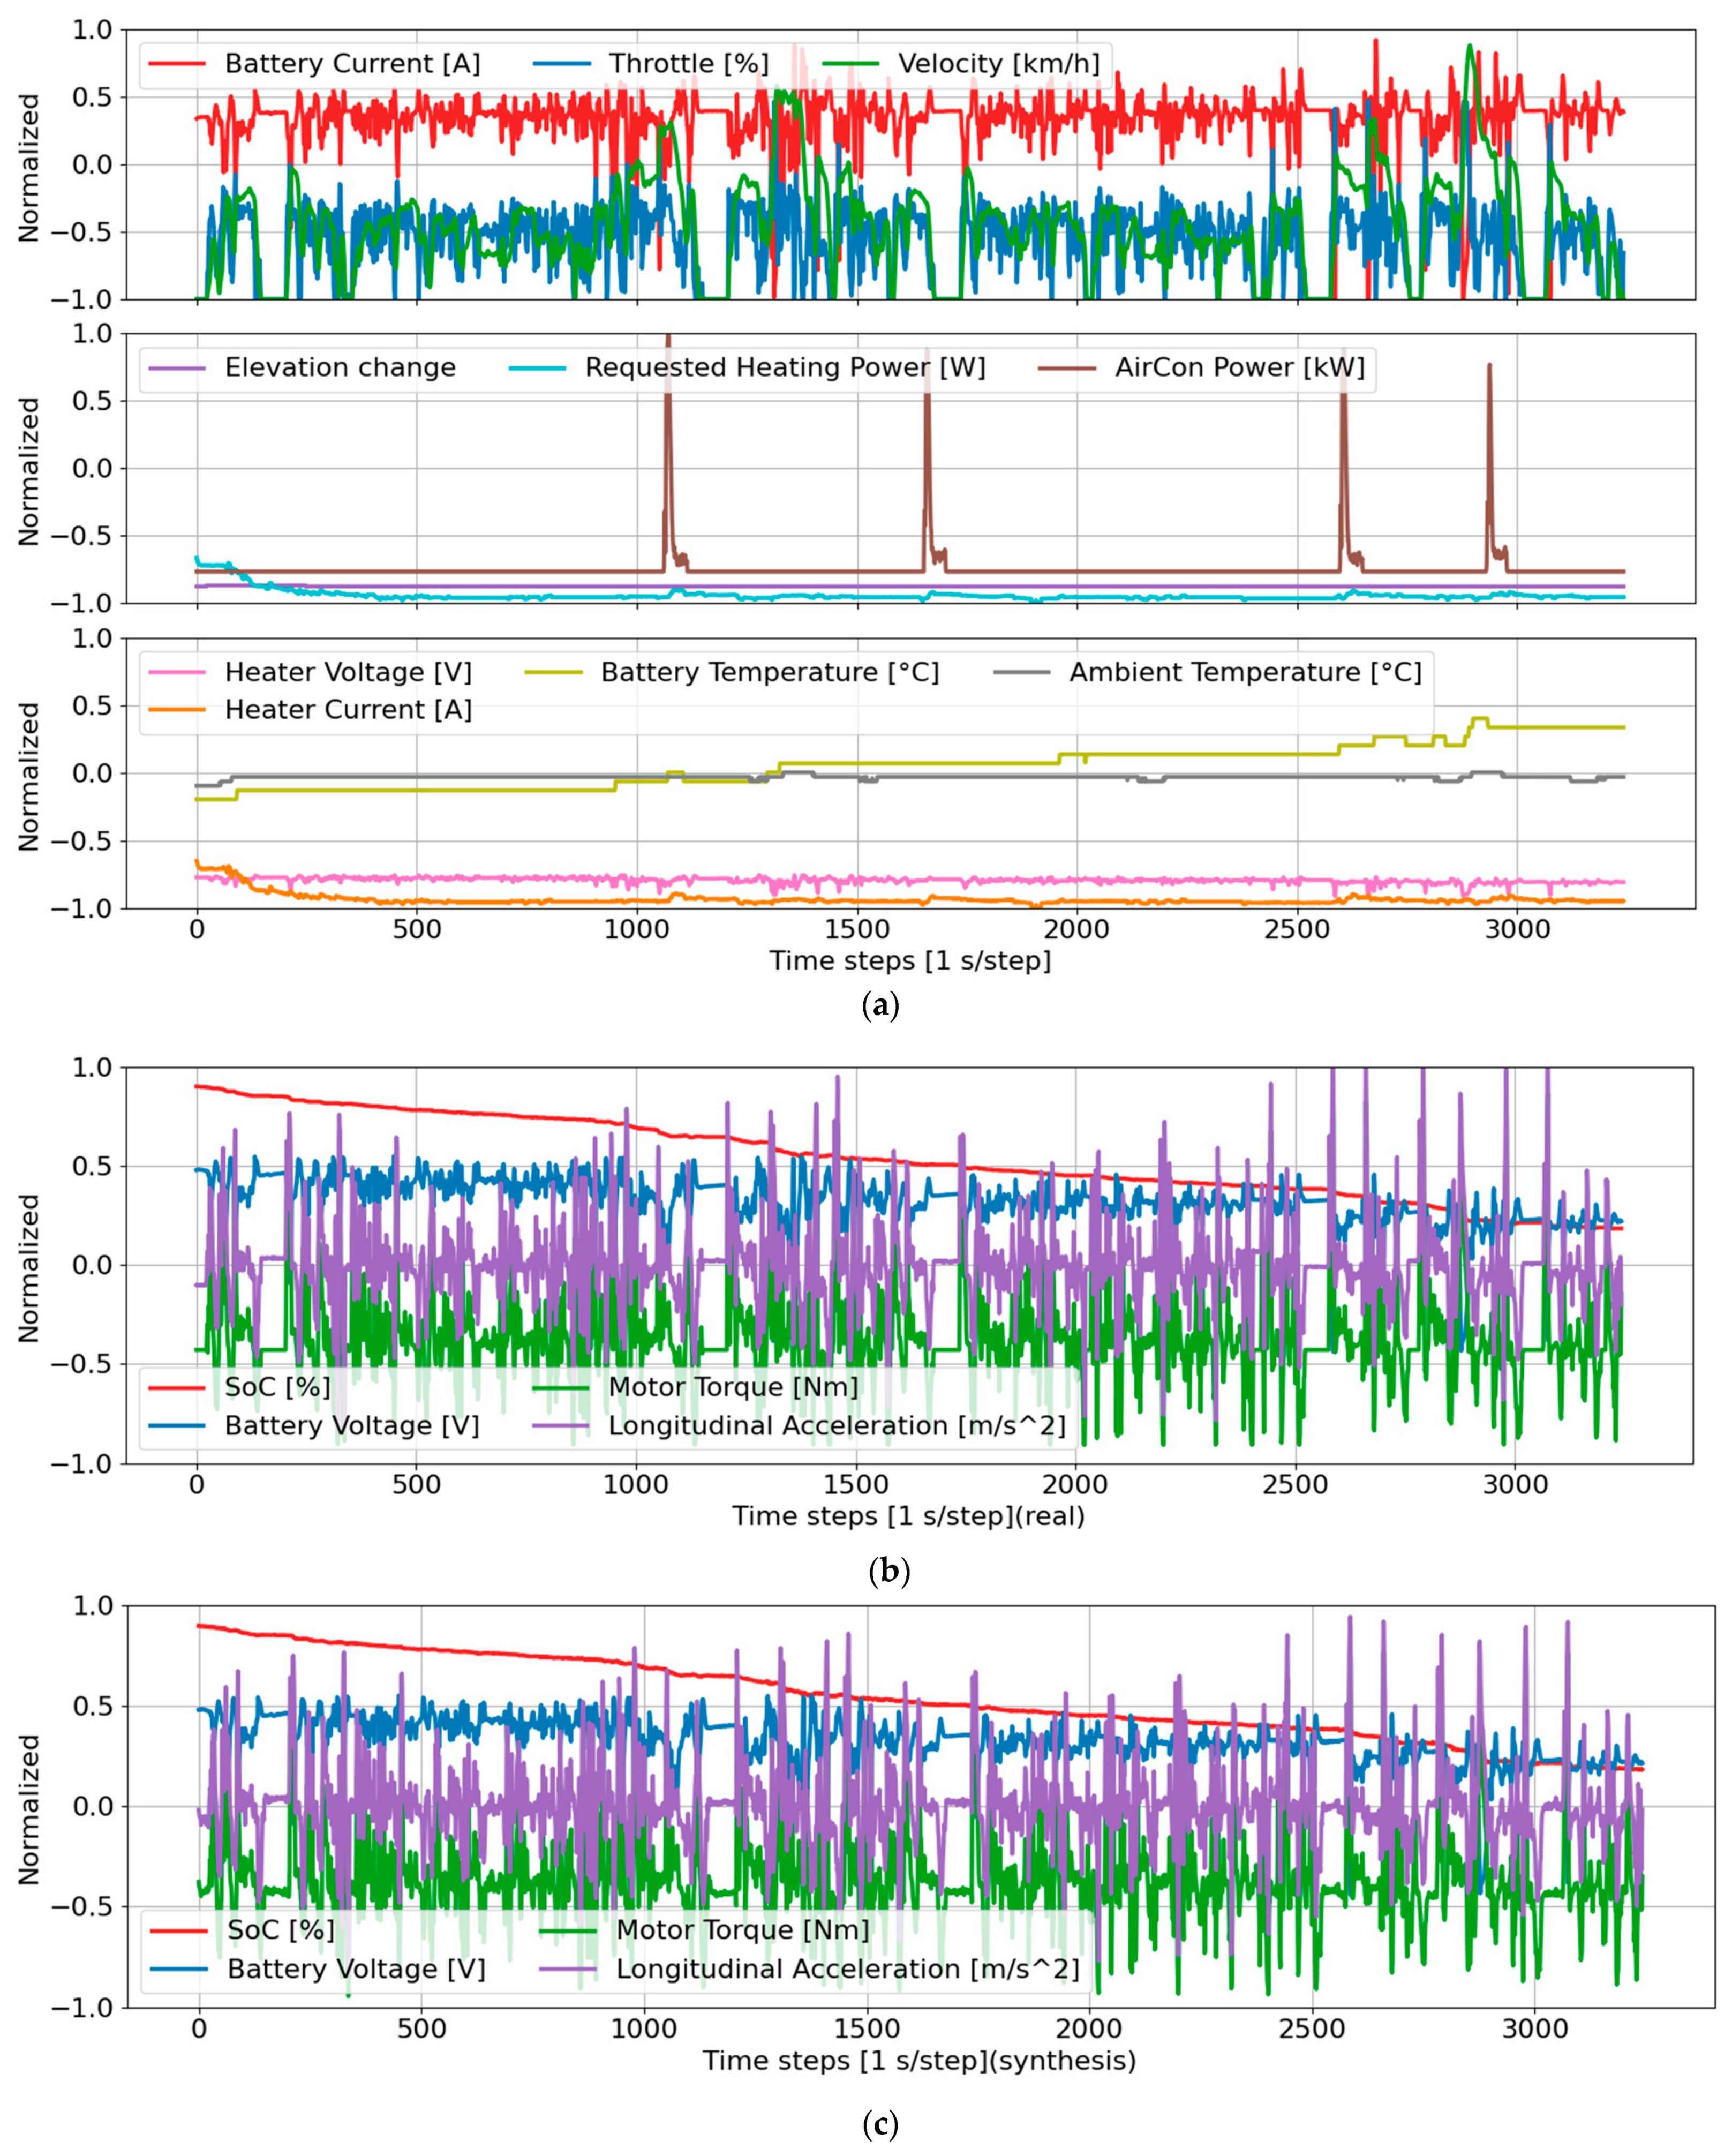Click the cyan Requested Heating Power swatch

tap(537, 368)
